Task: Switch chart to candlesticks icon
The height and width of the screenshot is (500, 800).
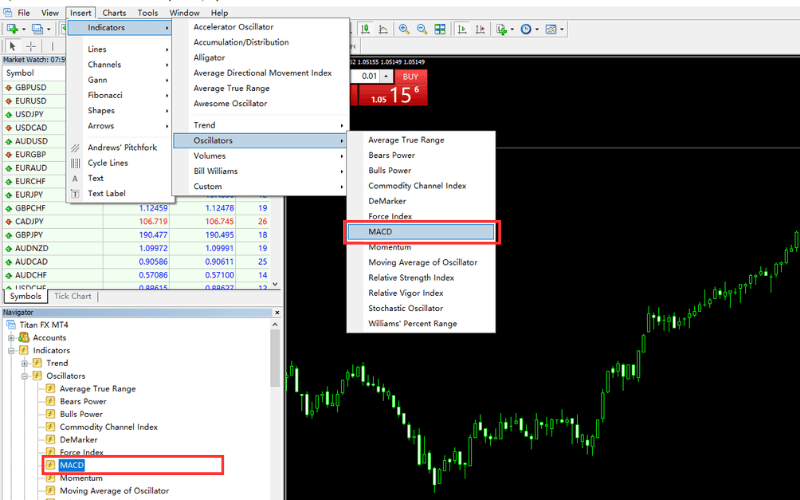Action: tap(365, 29)
